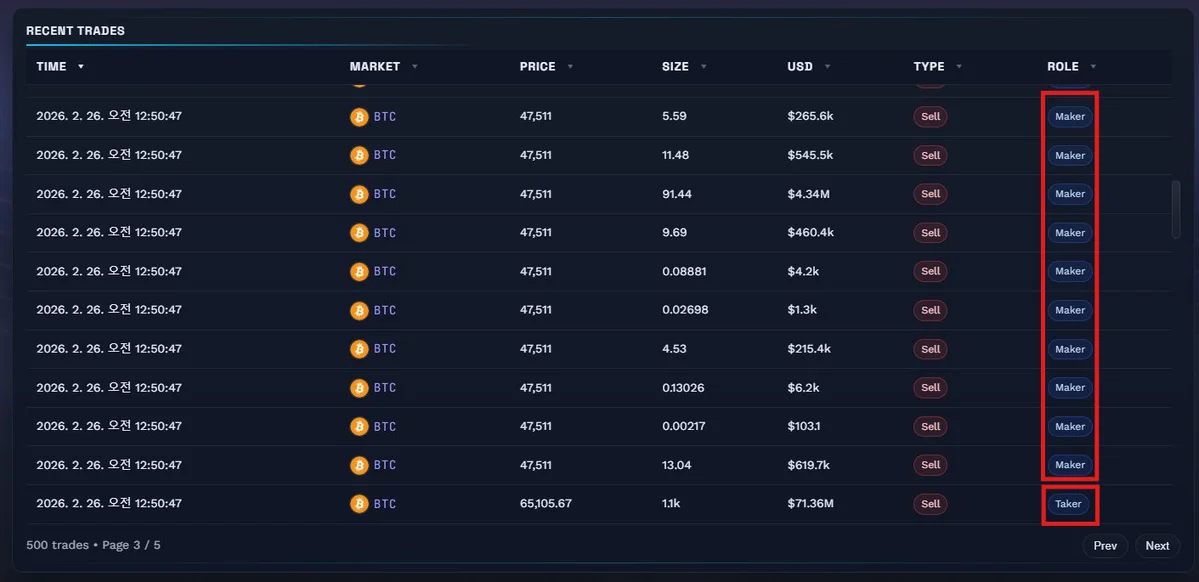Sort by the PRICE column header arrow
This screenshot has width=1199, height=582.
click(x=570, y=67)
